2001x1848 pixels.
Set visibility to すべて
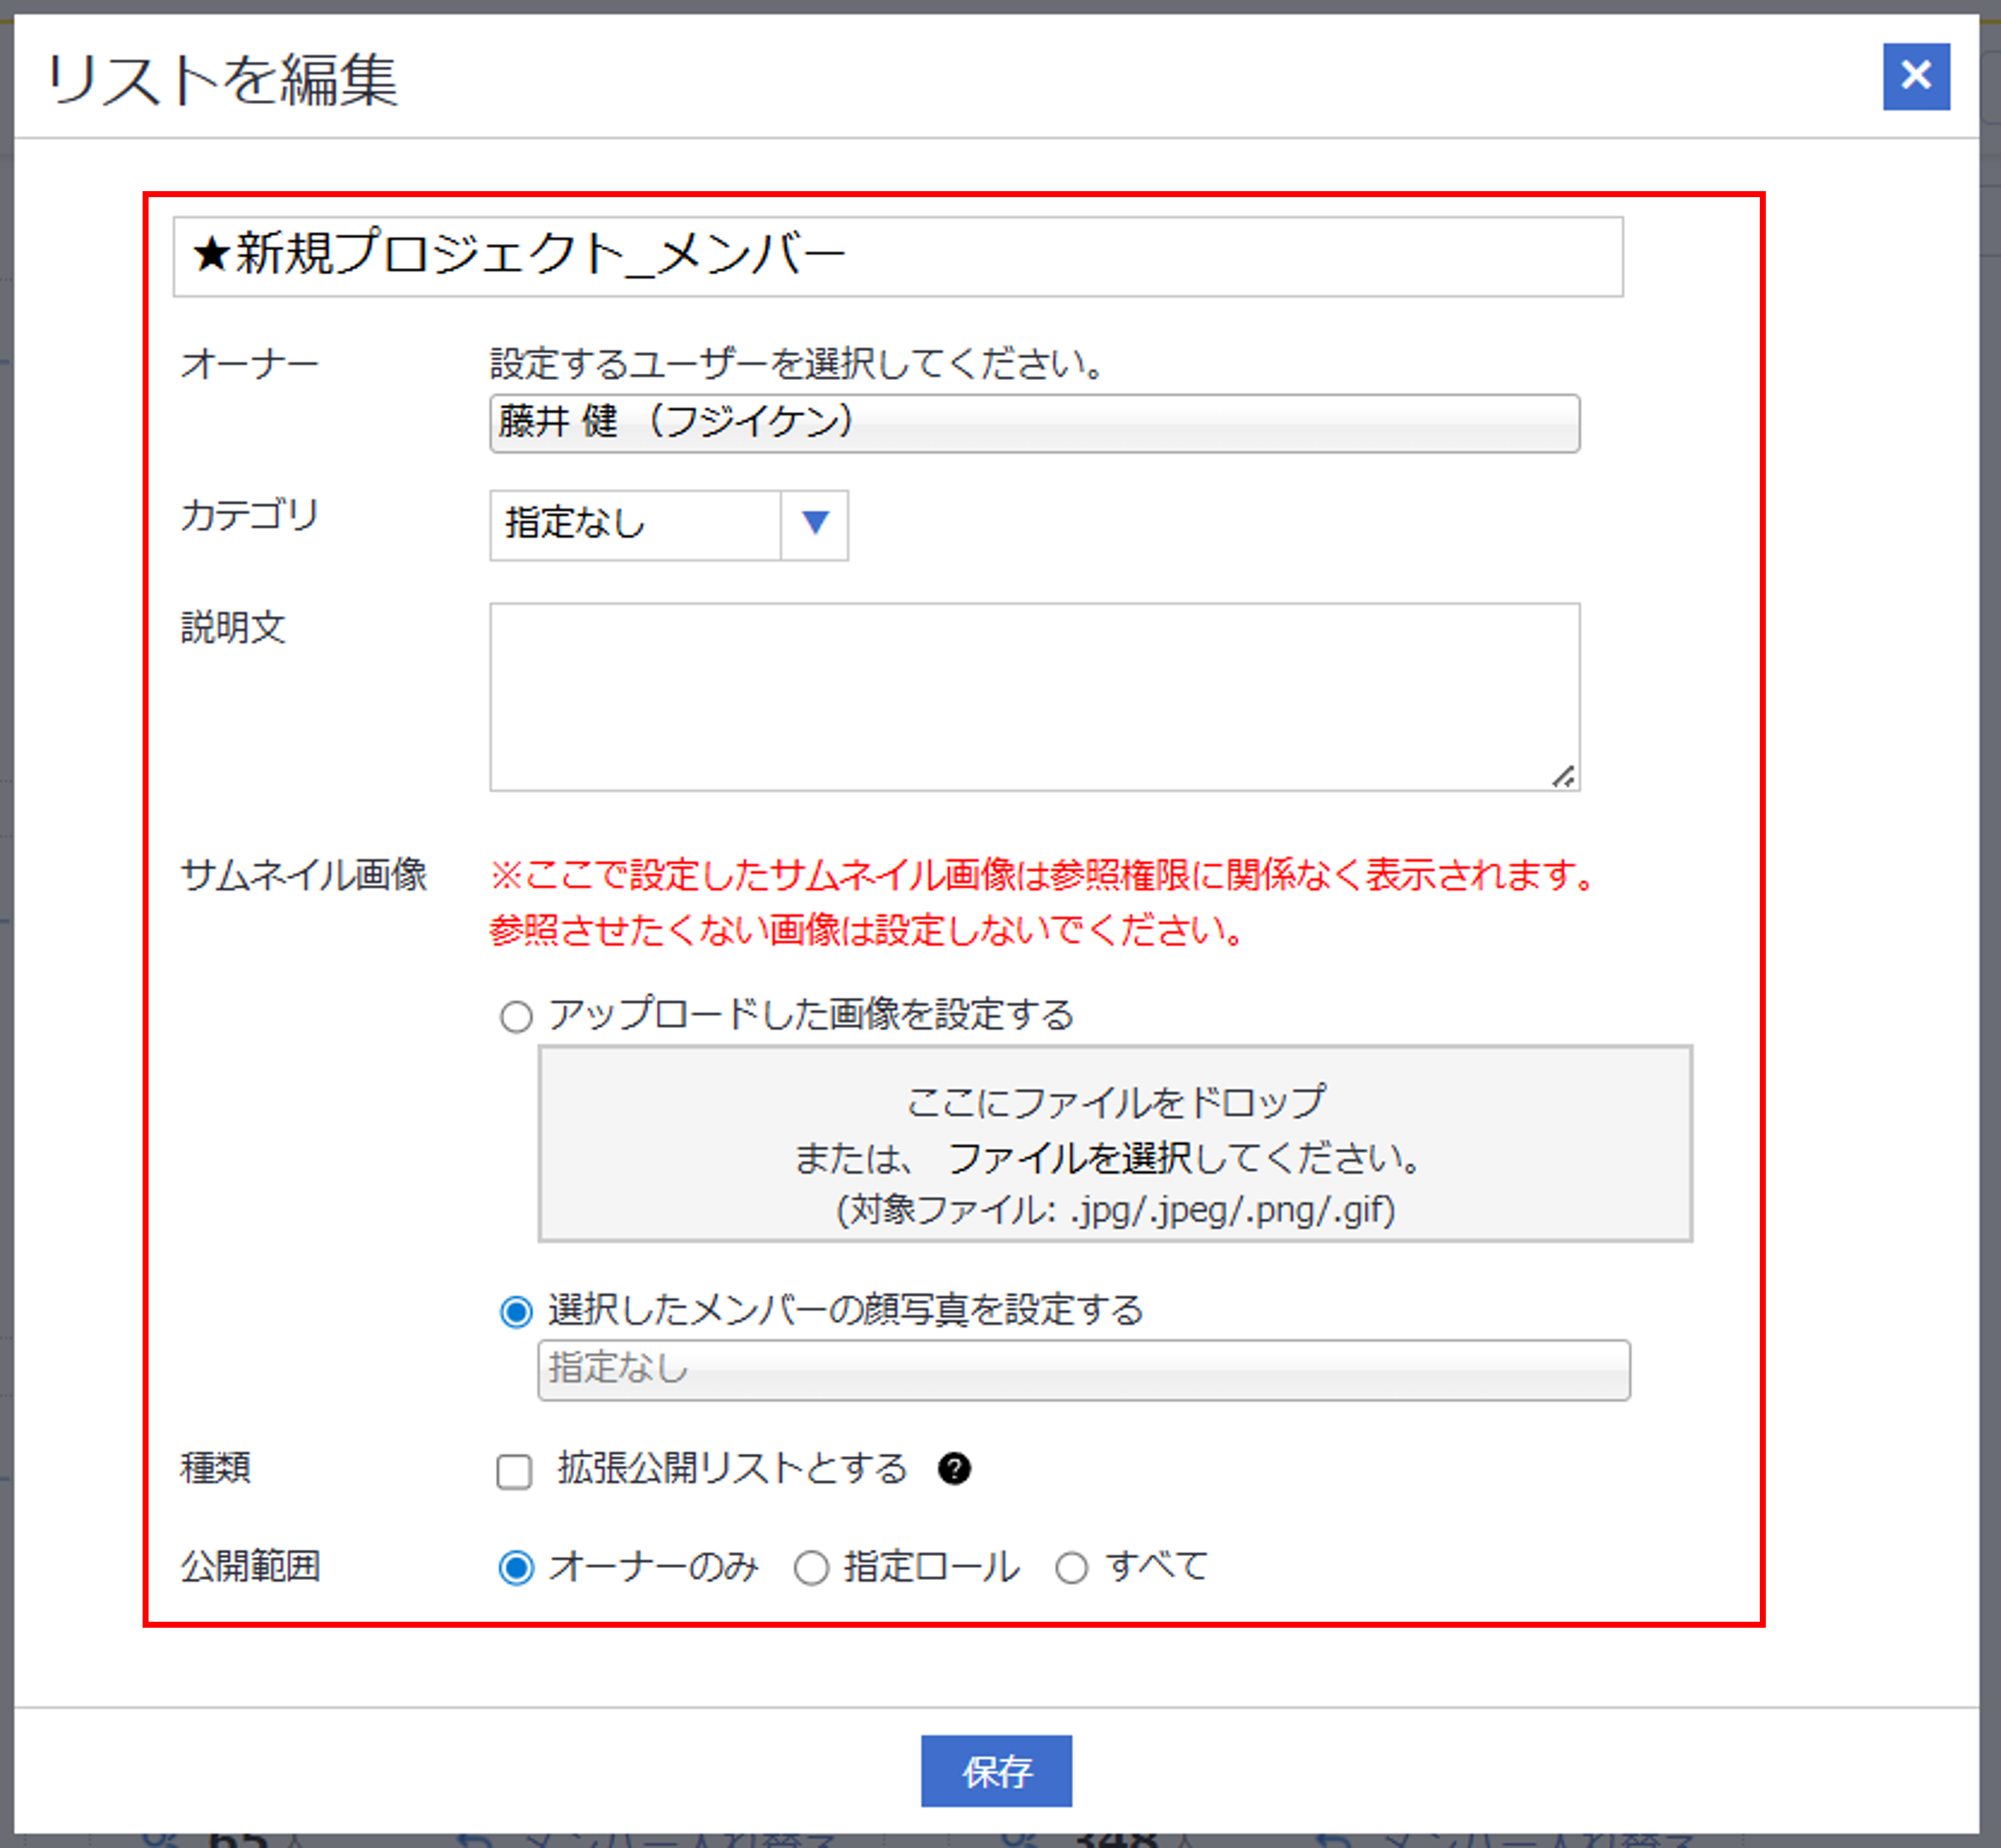pos(1071,1567)
